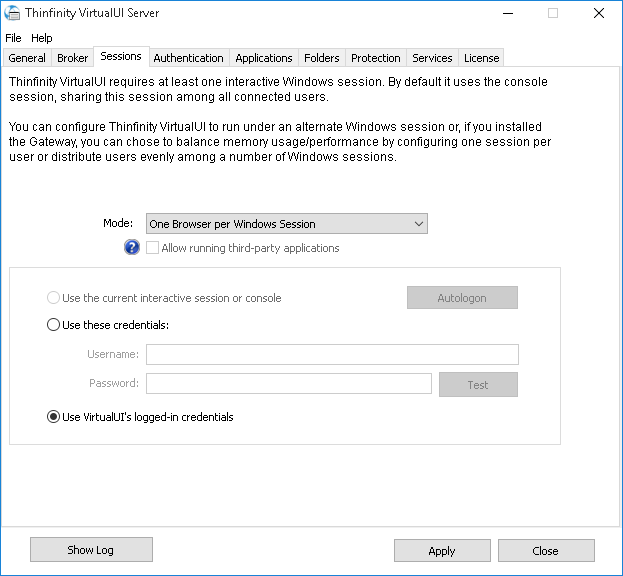This screenshot has height=576, width=623.
Task: Click the Show Log button
Action: point(91,550)
